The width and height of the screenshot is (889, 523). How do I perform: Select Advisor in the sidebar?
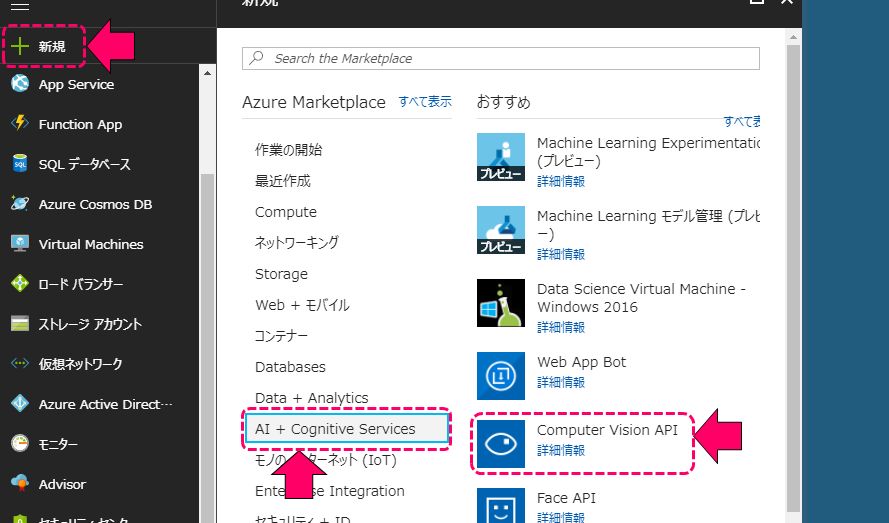pyautogui.click(x=62, y=484)
